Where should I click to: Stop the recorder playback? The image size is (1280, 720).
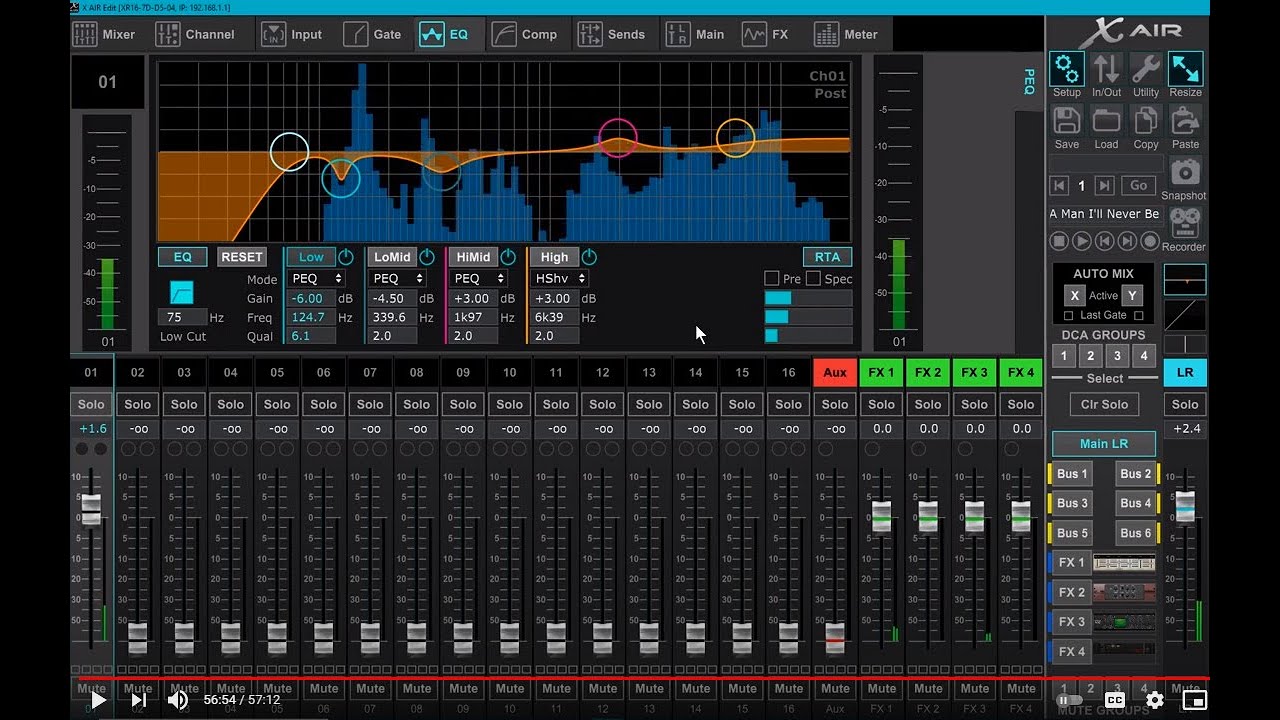(1059, 241)
